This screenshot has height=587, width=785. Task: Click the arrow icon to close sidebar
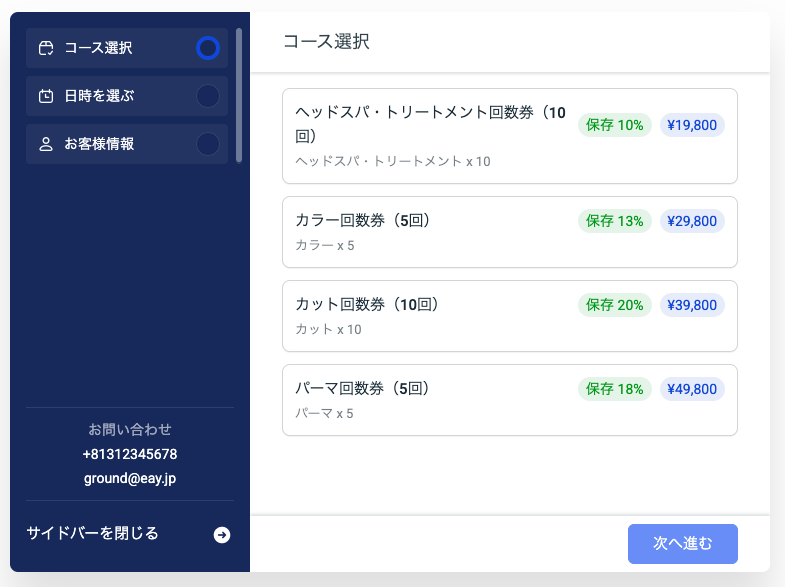(x=222, y=535)
